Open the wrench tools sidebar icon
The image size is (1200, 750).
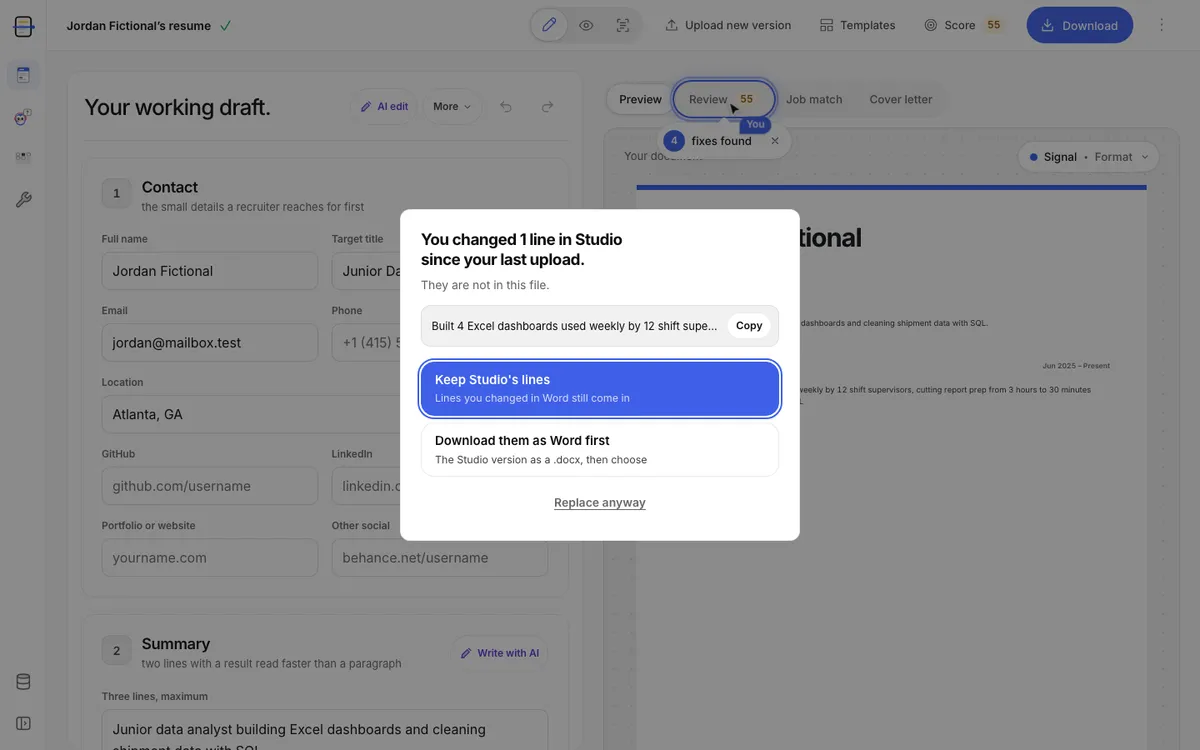pos(24,200)
